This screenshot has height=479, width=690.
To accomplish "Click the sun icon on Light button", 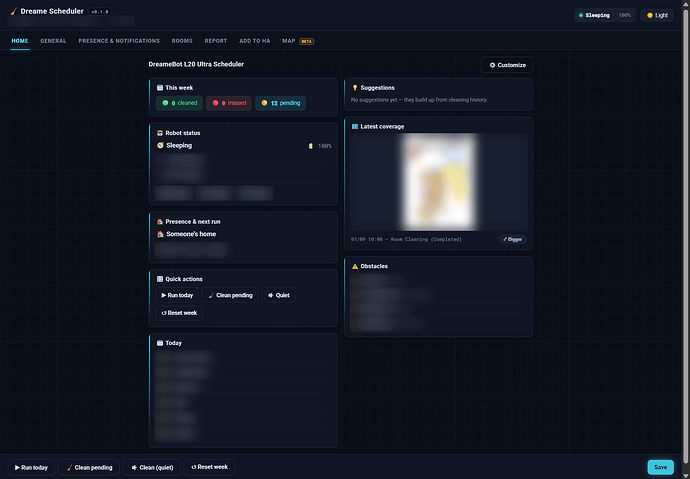I will click(650, 15).
